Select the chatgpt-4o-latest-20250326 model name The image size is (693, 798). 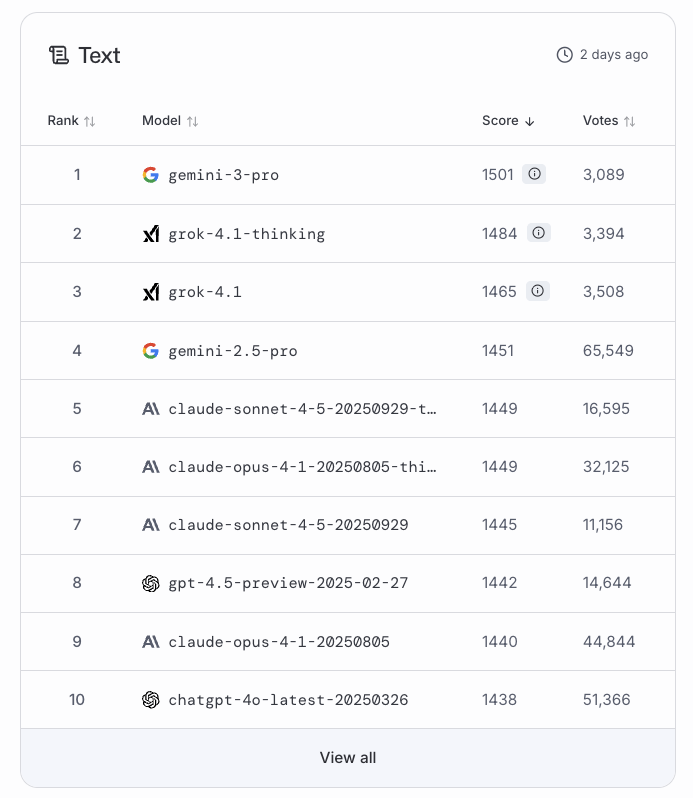tap(288, 700)
